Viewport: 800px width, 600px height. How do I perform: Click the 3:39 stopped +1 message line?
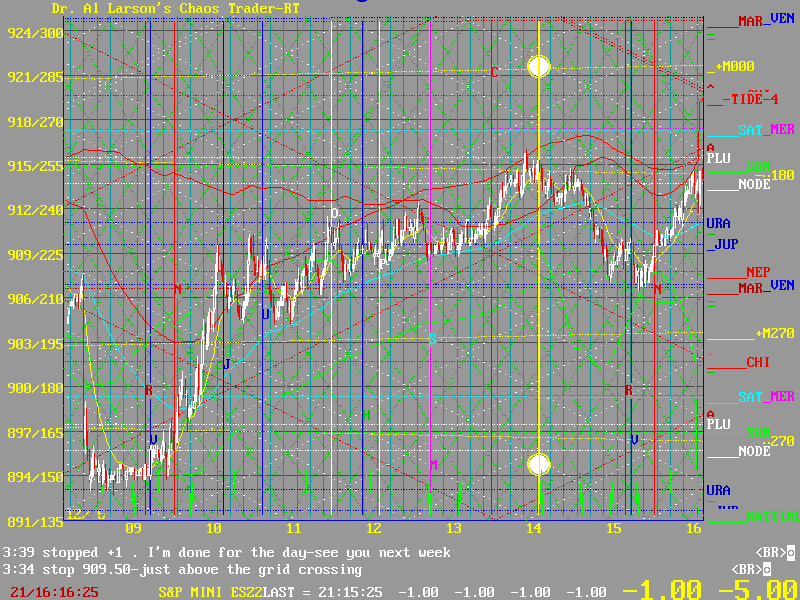point(227,552)
